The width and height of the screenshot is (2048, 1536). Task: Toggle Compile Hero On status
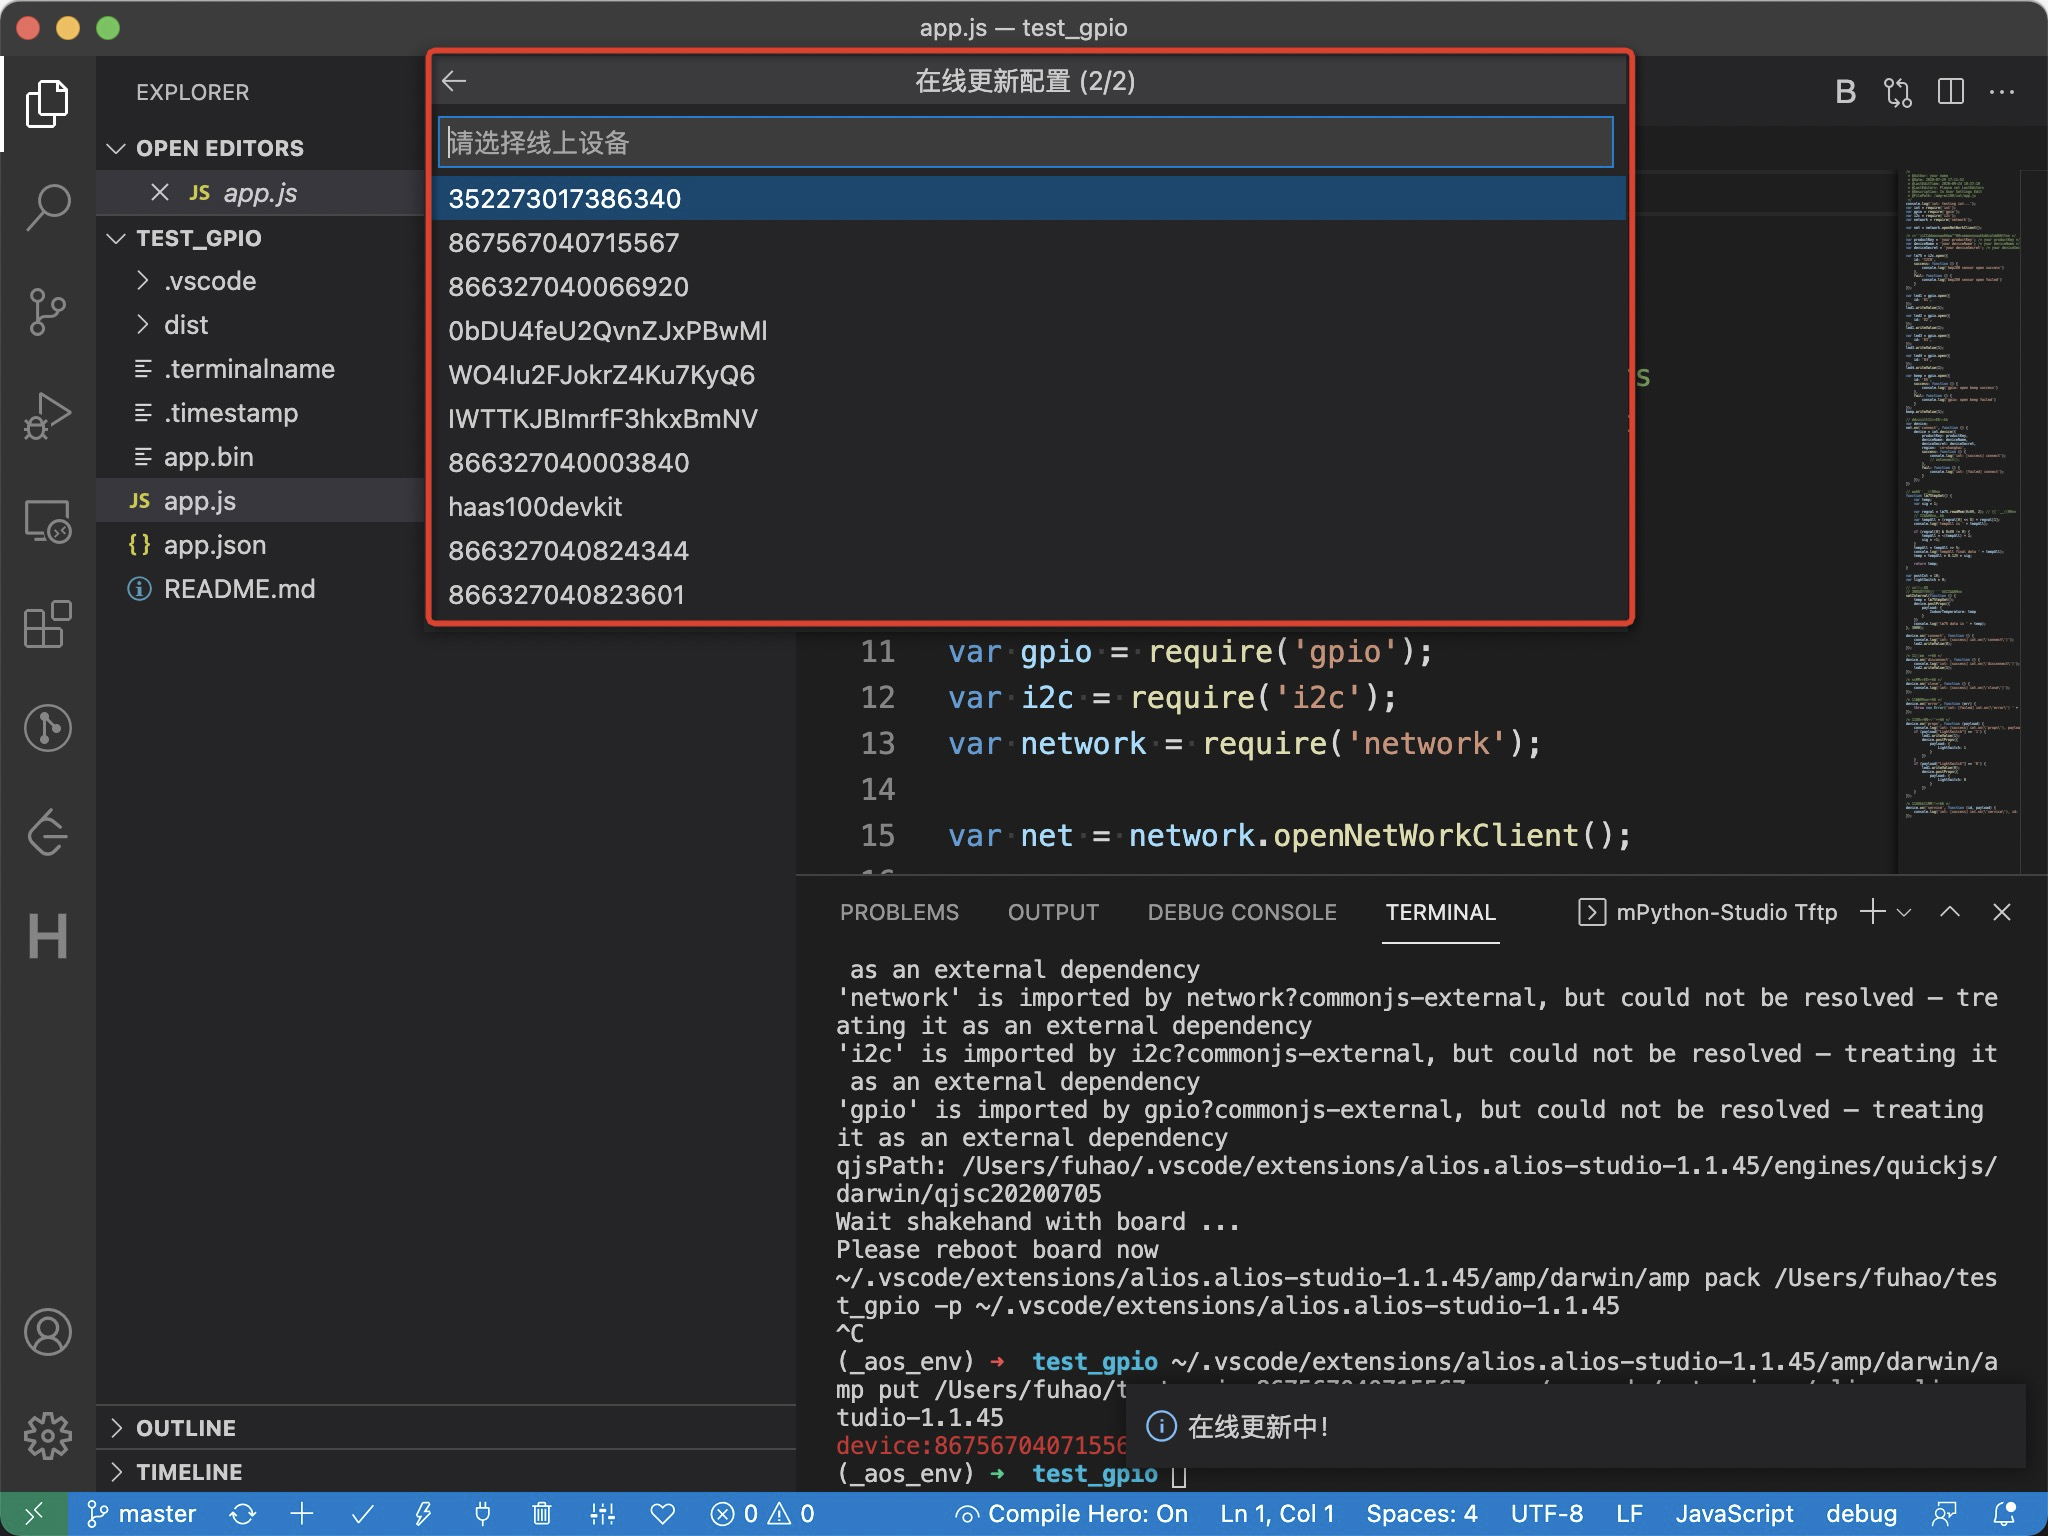[1071, 1514]
